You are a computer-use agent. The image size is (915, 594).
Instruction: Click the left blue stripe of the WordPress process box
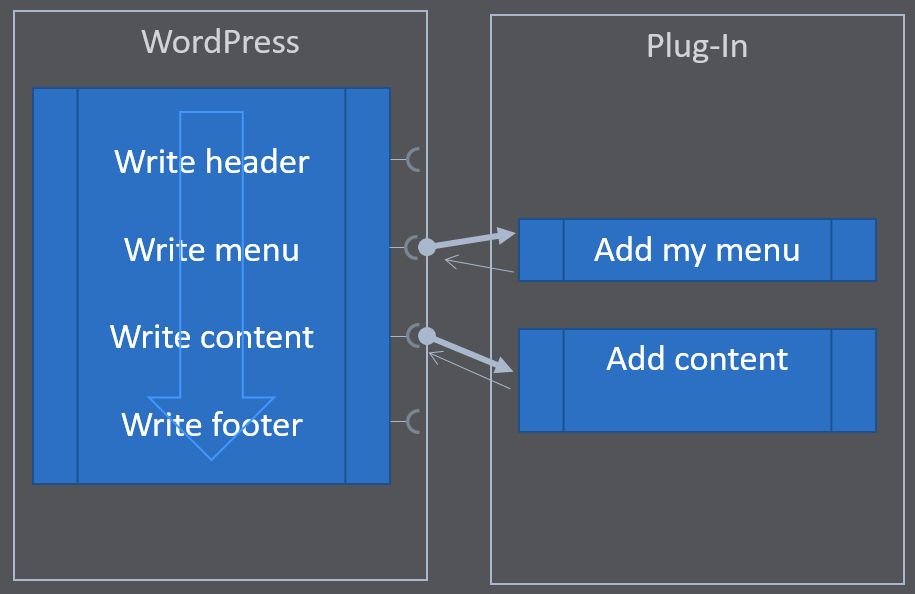(x=55, y=286)
